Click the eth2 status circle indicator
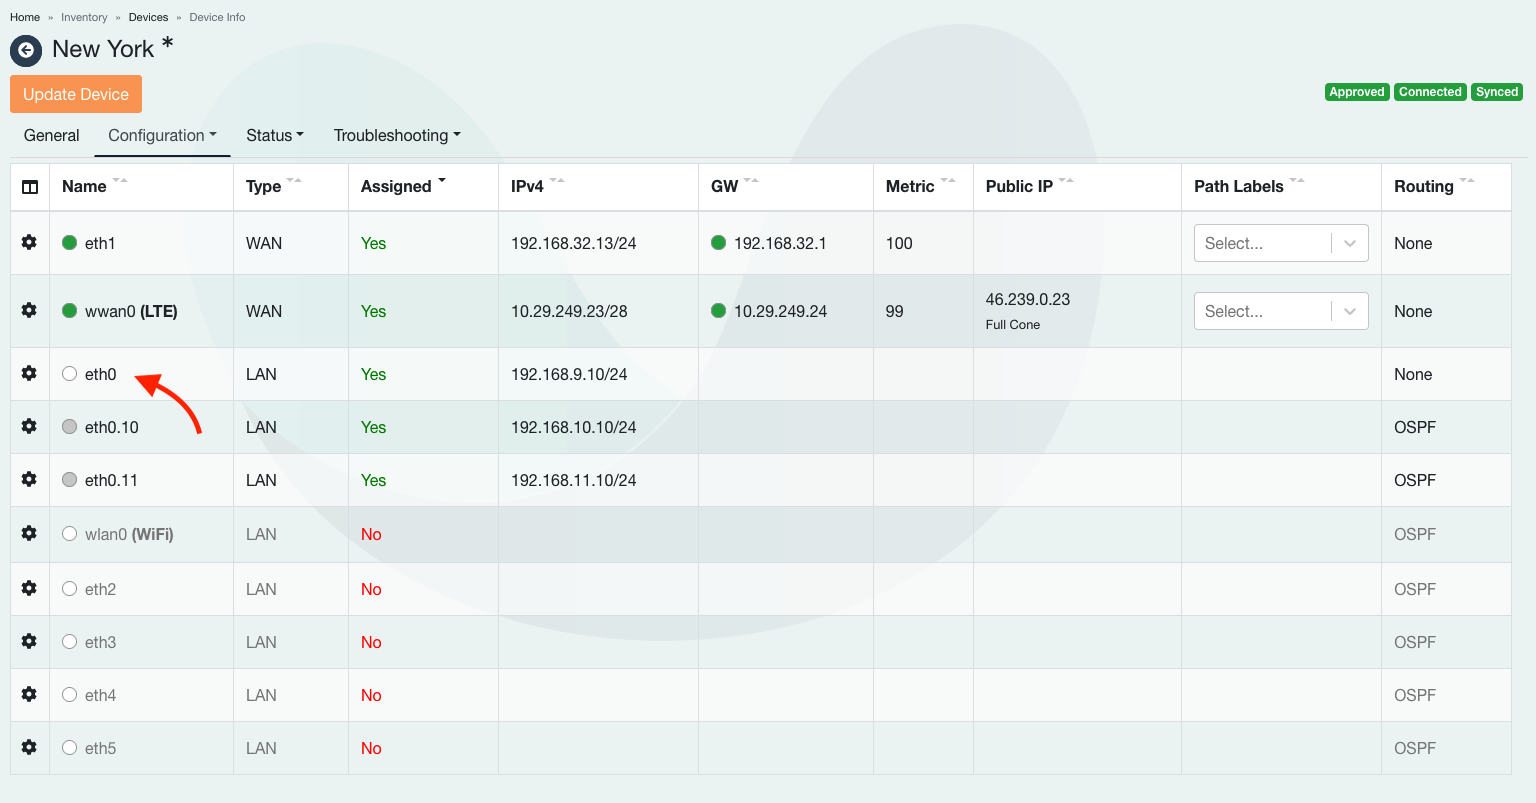Image resolution: width=1536 pixels, height=803 pixels. [69, 589]
